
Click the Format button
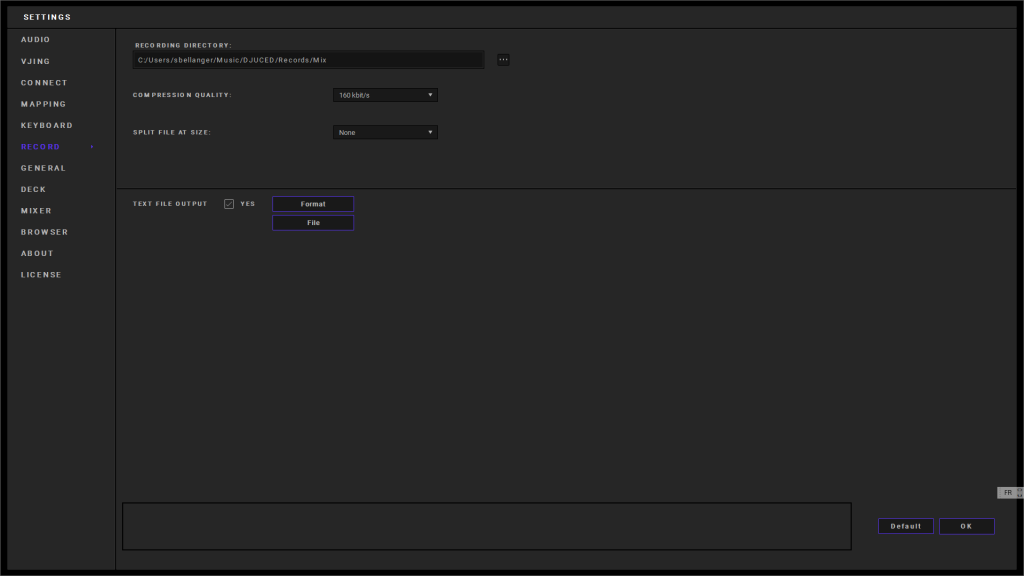313,204
